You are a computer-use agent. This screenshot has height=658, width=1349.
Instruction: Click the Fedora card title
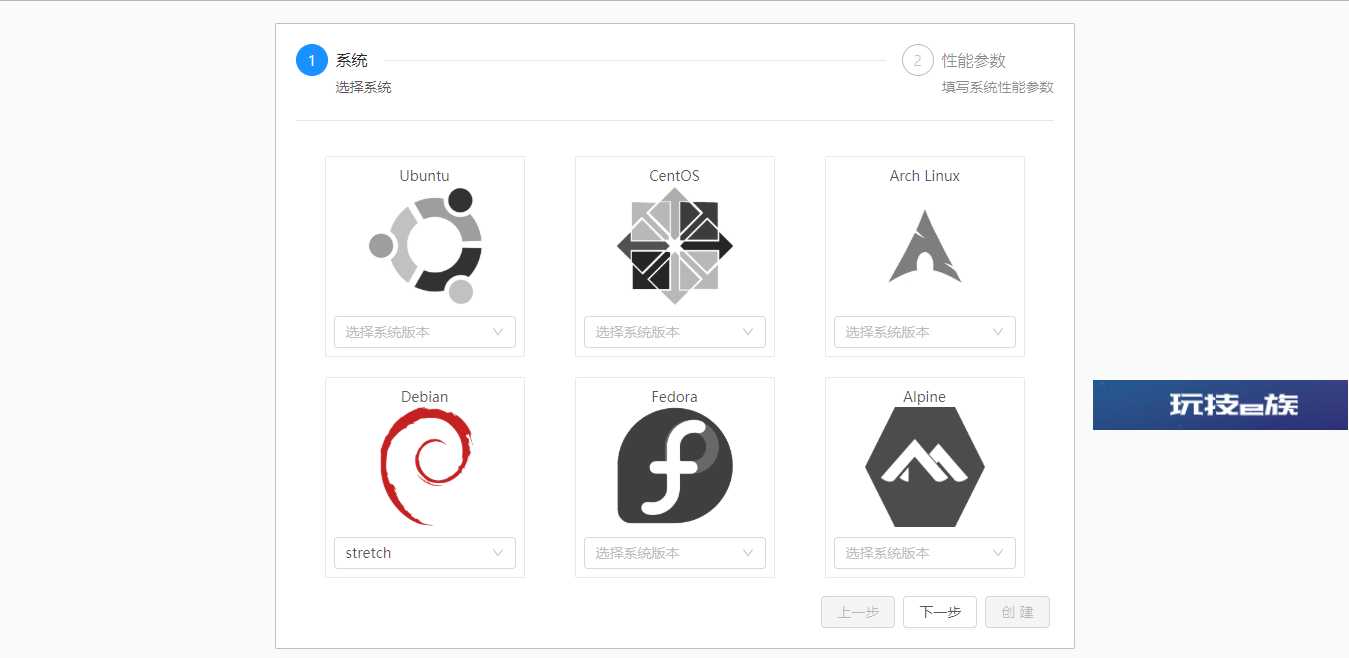675,397
